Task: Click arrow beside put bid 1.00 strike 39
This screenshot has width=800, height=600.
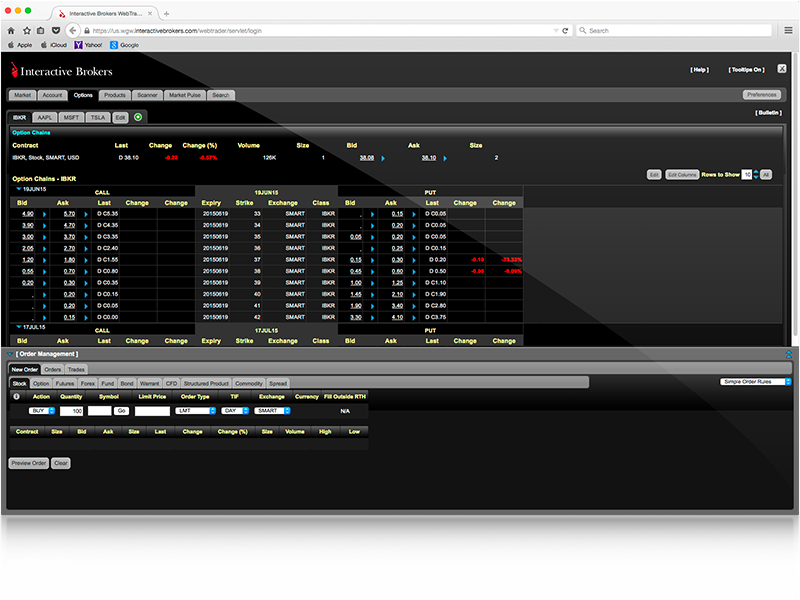Action: click(372, 283)
